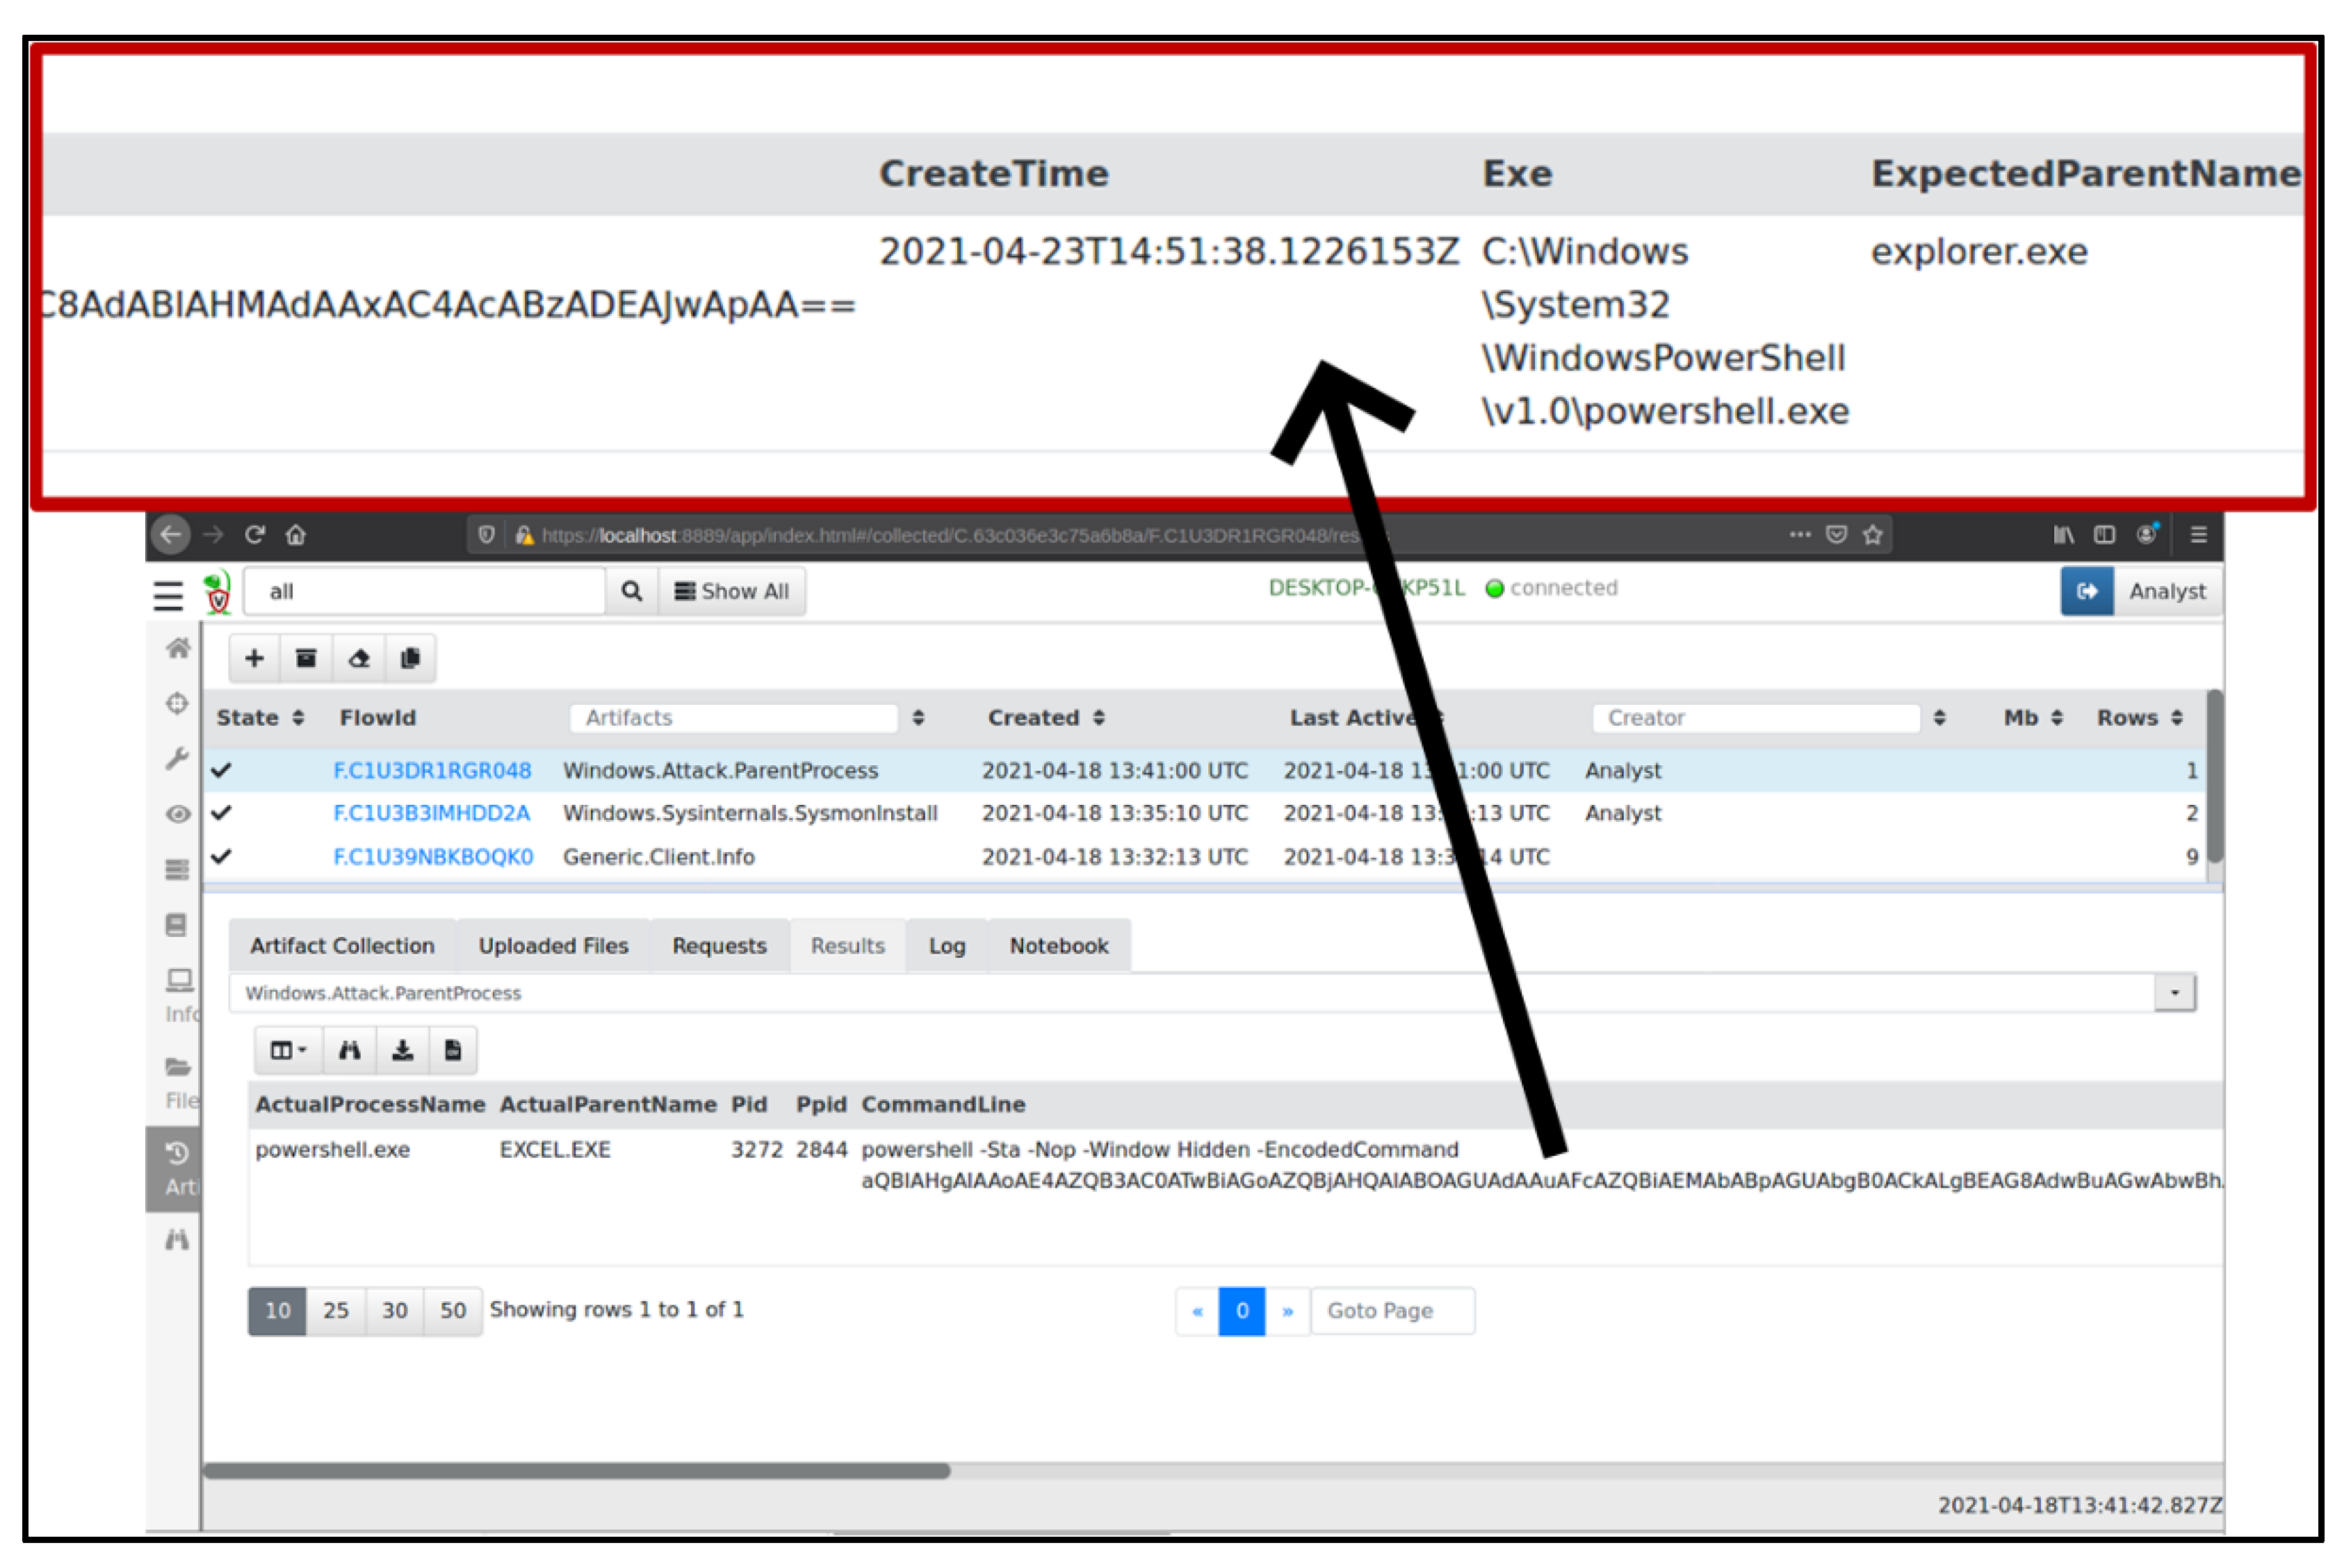Click the binoculars icon above results table
This screenshot has height=1568, width=2351.
349,1050
